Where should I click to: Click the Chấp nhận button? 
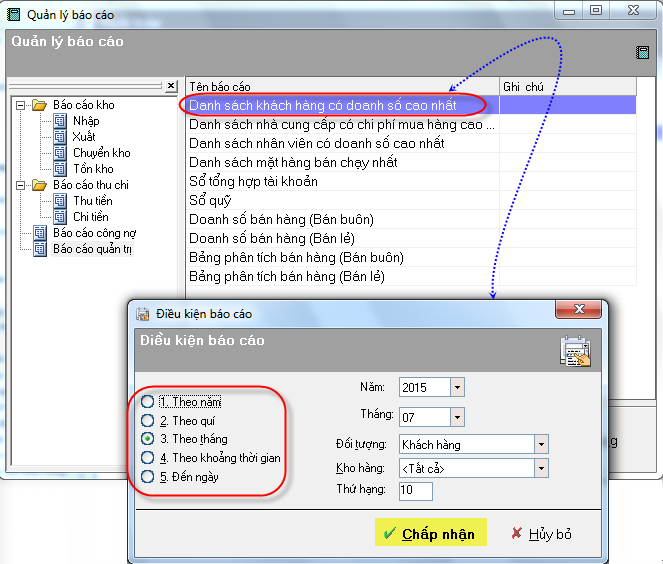tap(430, 534)
